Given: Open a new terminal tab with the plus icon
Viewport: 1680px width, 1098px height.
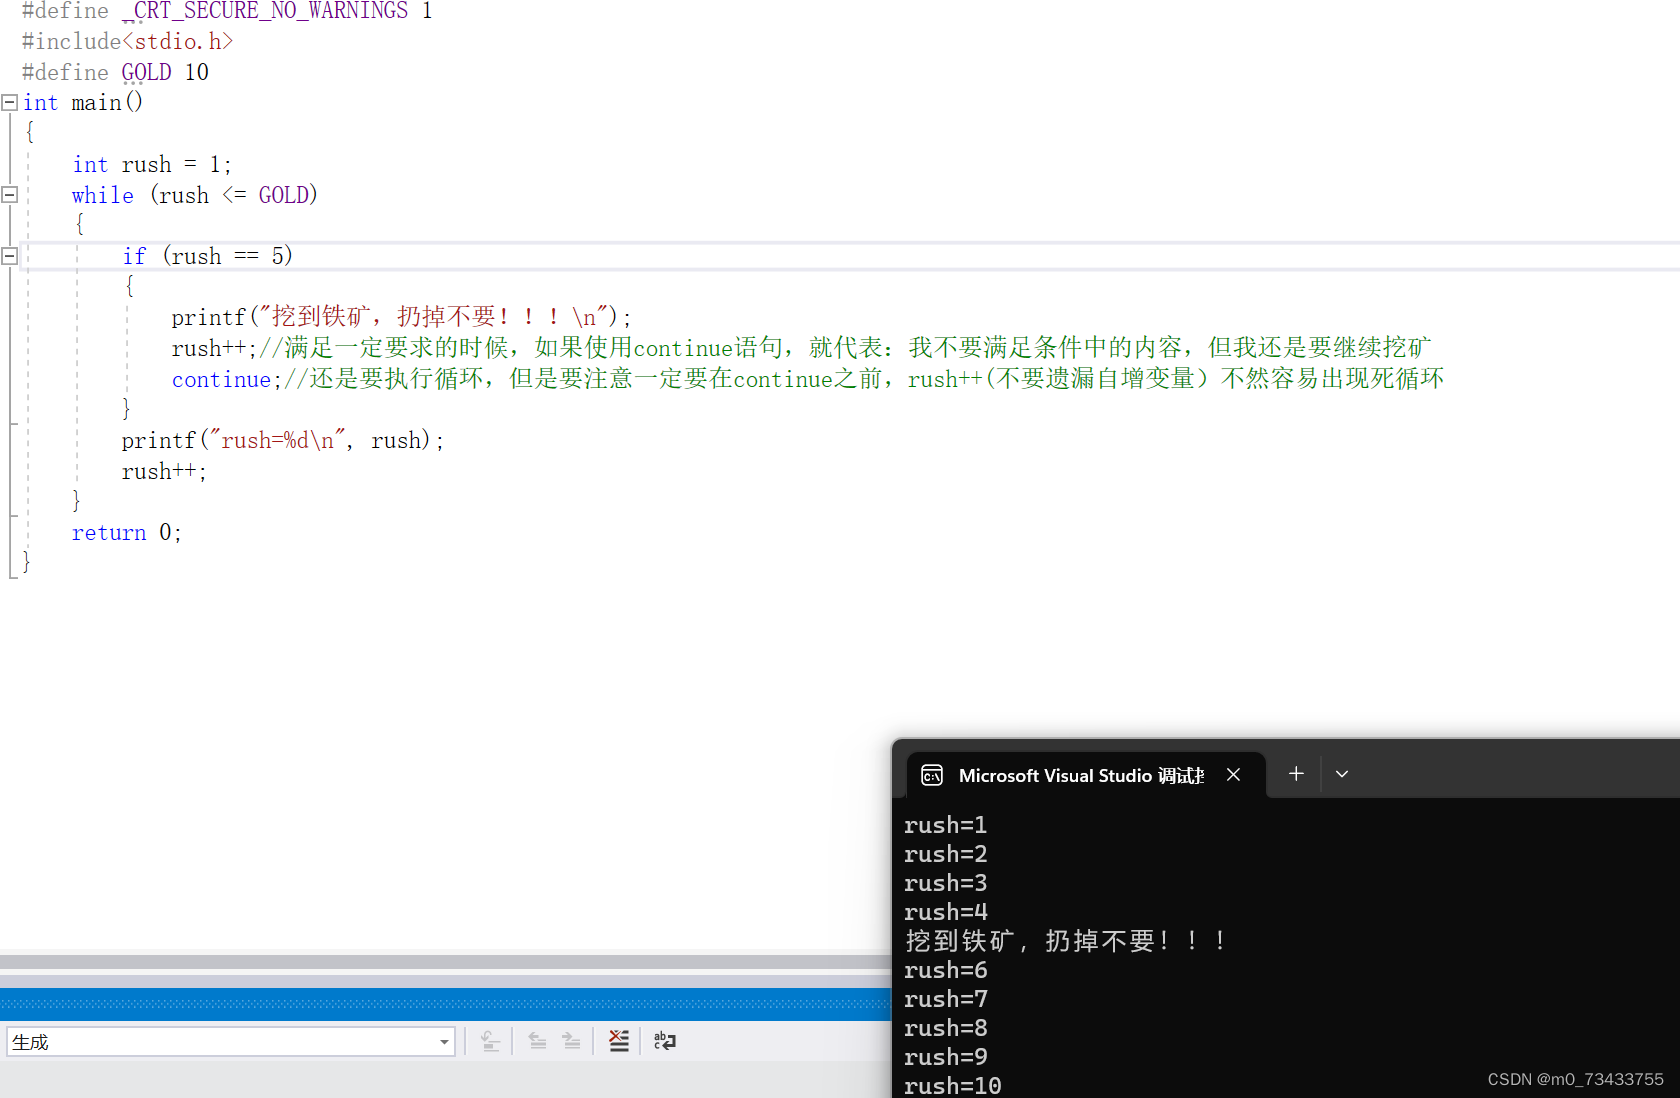Looking at the screenshot, I should click(1296, 773).
